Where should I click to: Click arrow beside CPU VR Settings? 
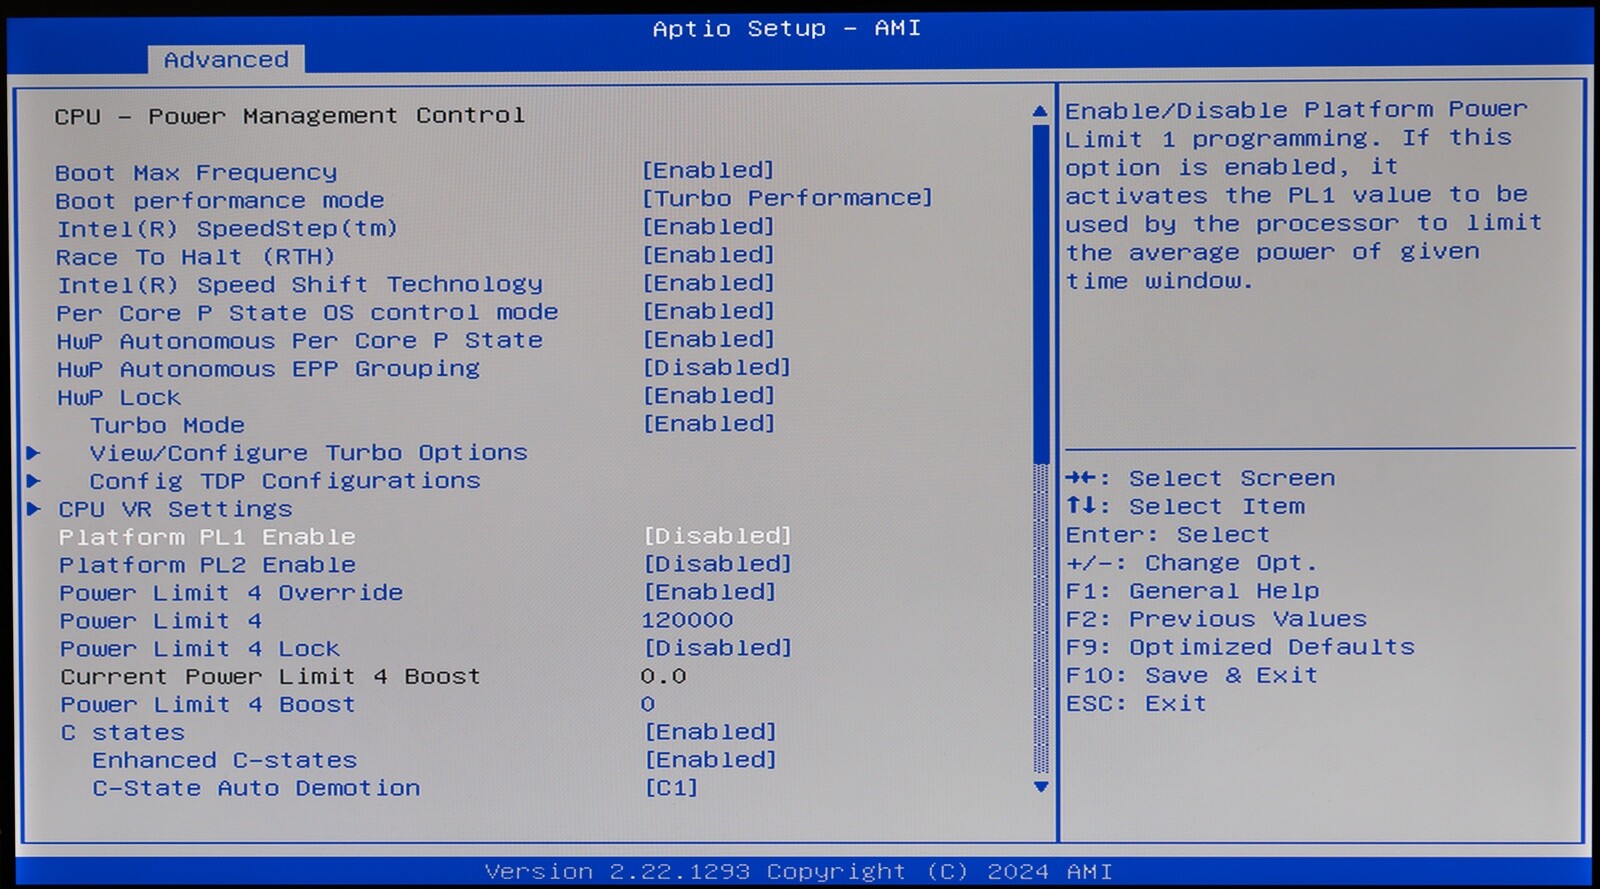tap(34, 509)
